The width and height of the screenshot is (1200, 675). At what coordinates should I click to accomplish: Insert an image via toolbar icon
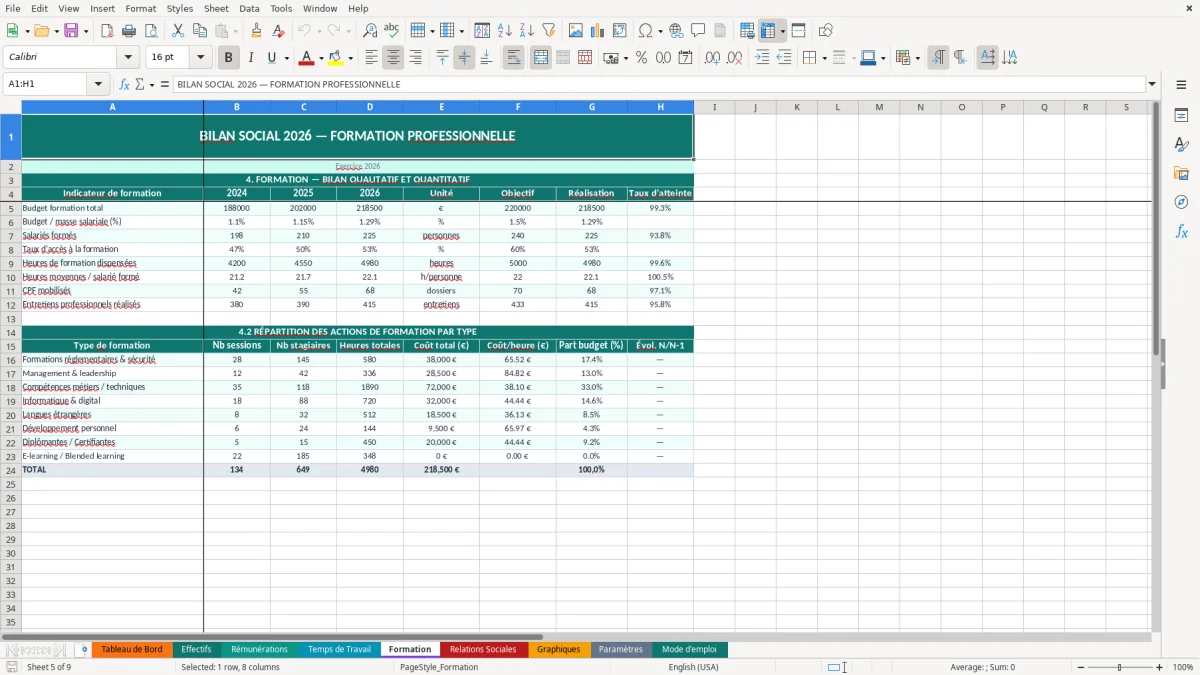[x=576, y=31]
